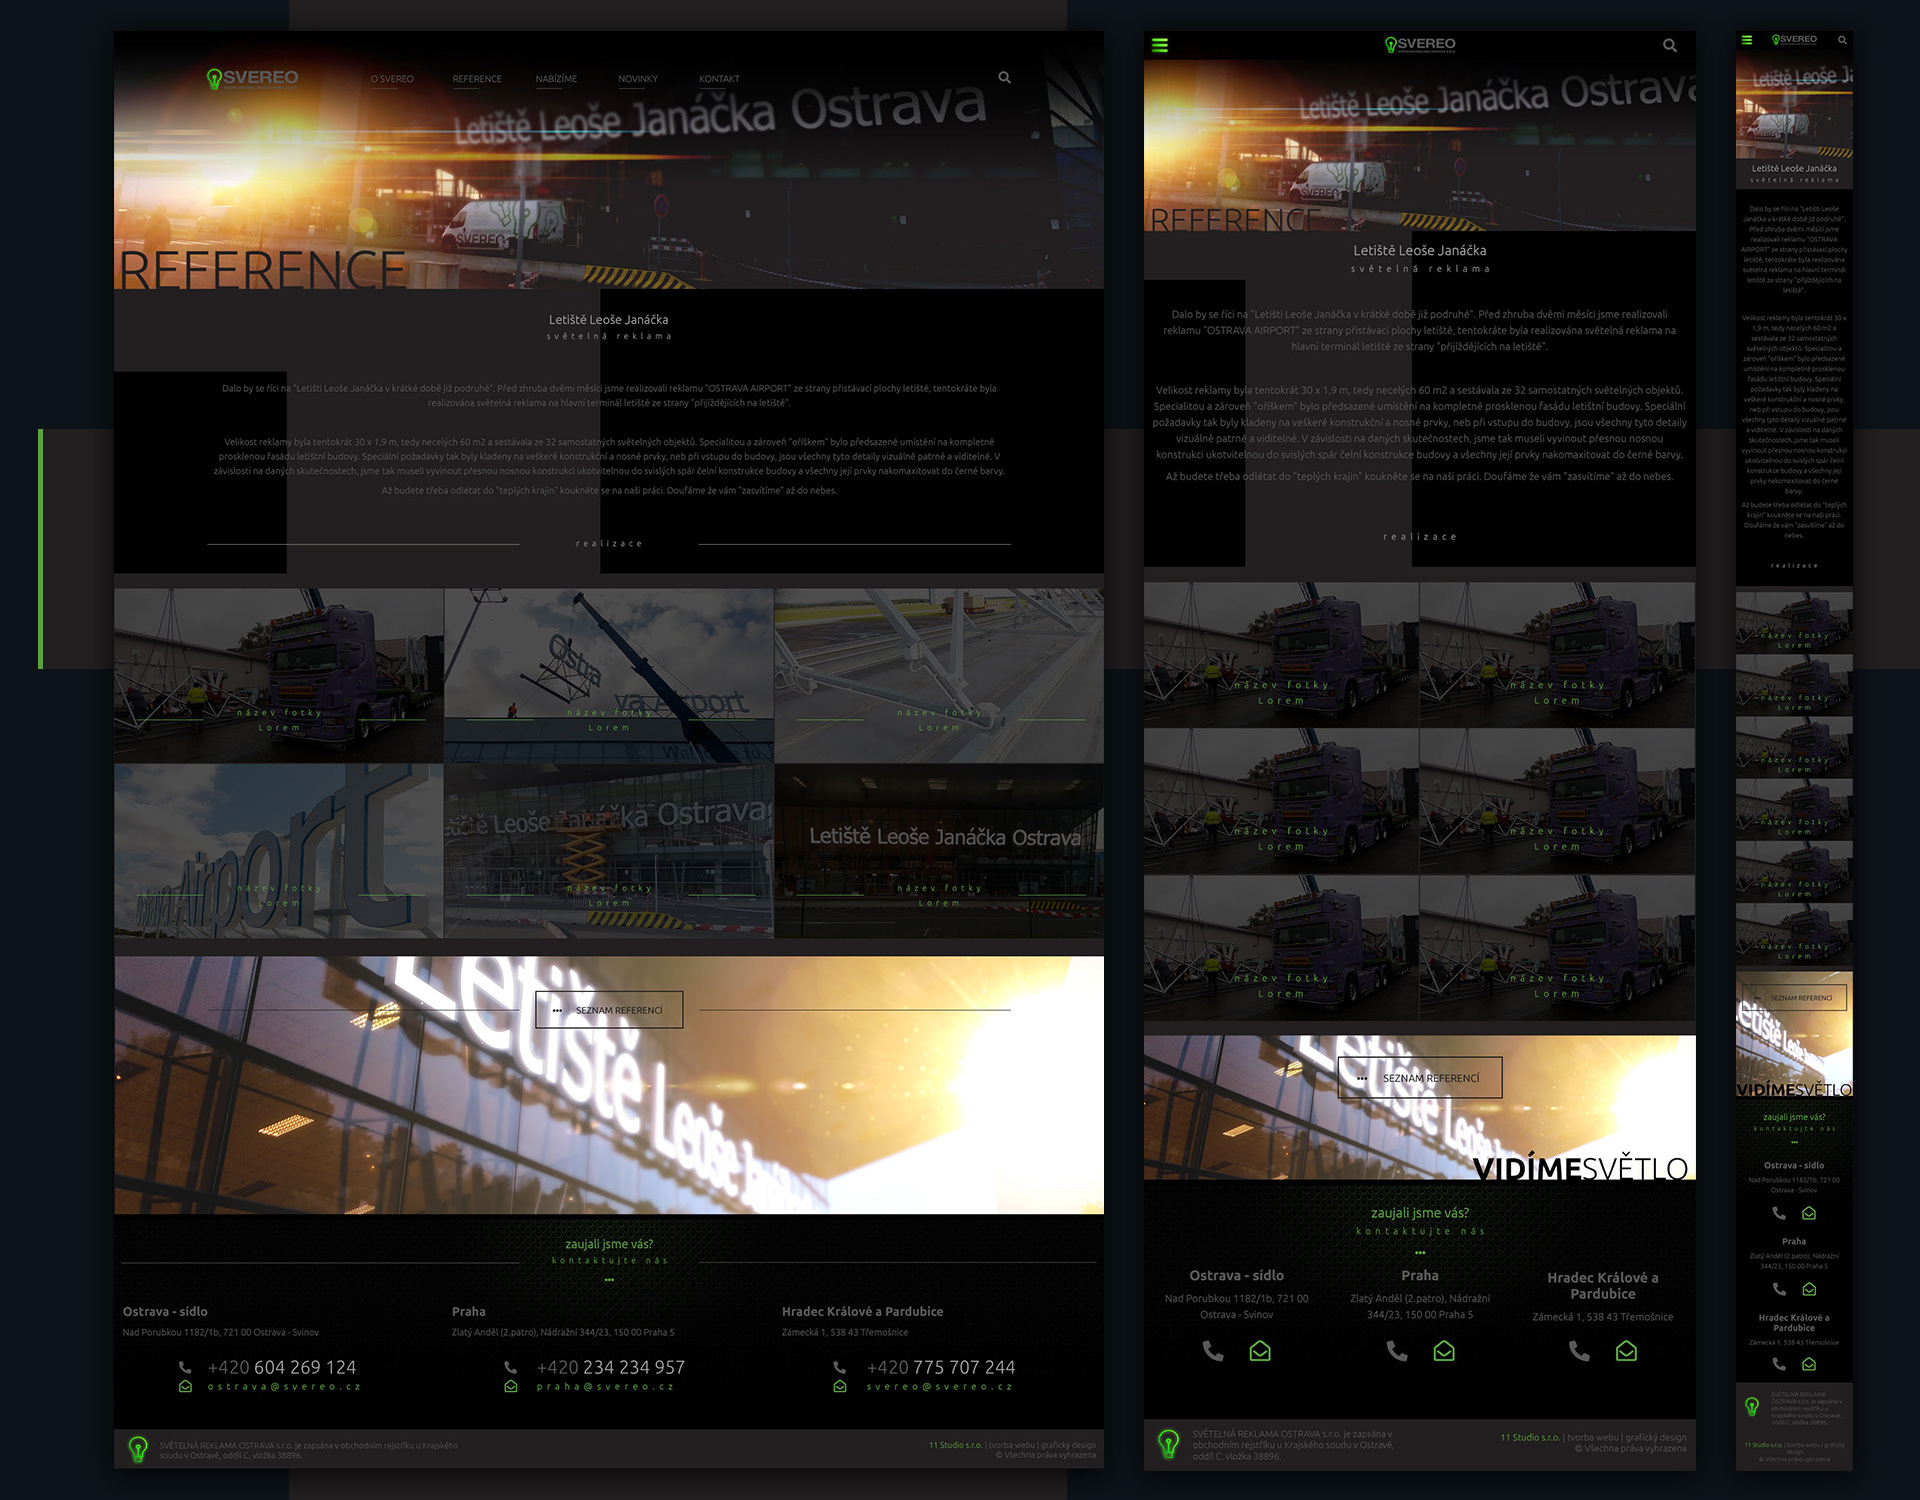The height and width of the screenshot is (1500, 1920).
Task: Click mail icon beside svereo@svereo.cz
Action: (x=840, y=1386)
